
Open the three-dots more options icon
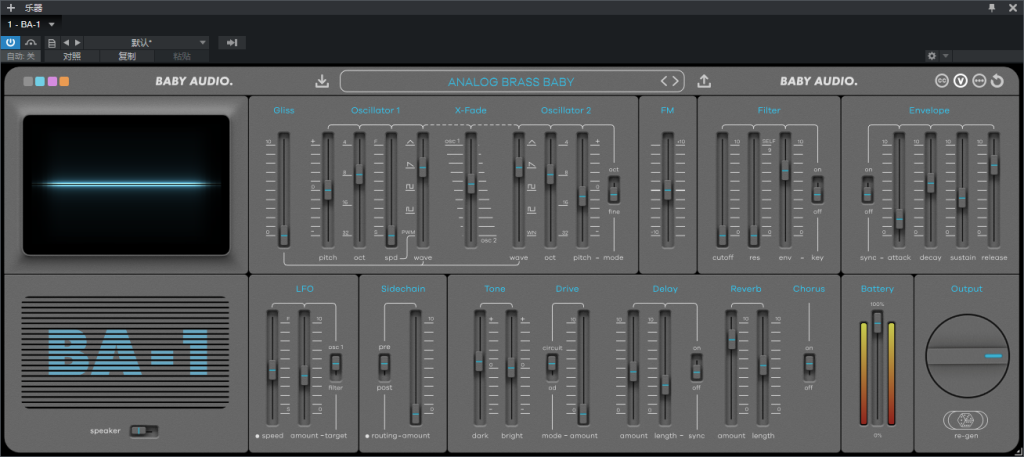tap(979, 81)
